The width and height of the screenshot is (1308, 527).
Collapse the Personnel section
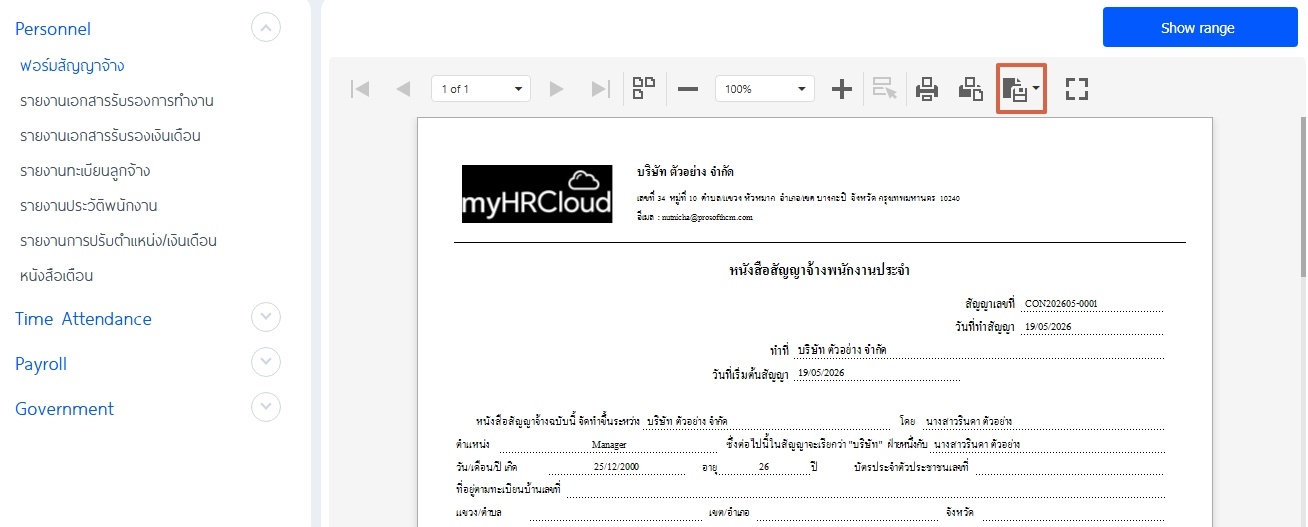point(265,28)
